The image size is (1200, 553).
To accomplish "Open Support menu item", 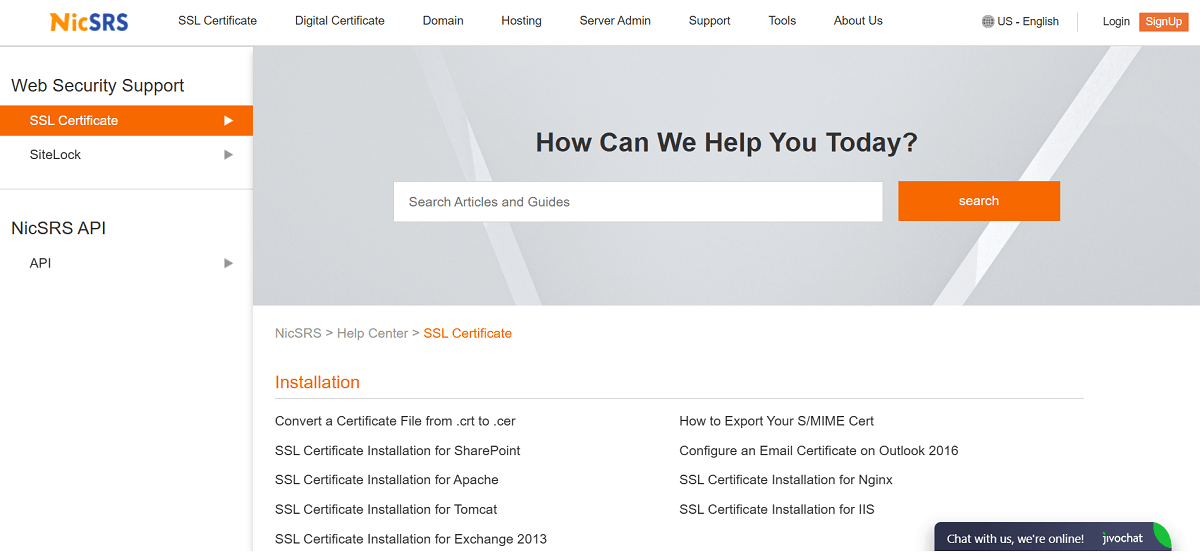I will point(710,21).
